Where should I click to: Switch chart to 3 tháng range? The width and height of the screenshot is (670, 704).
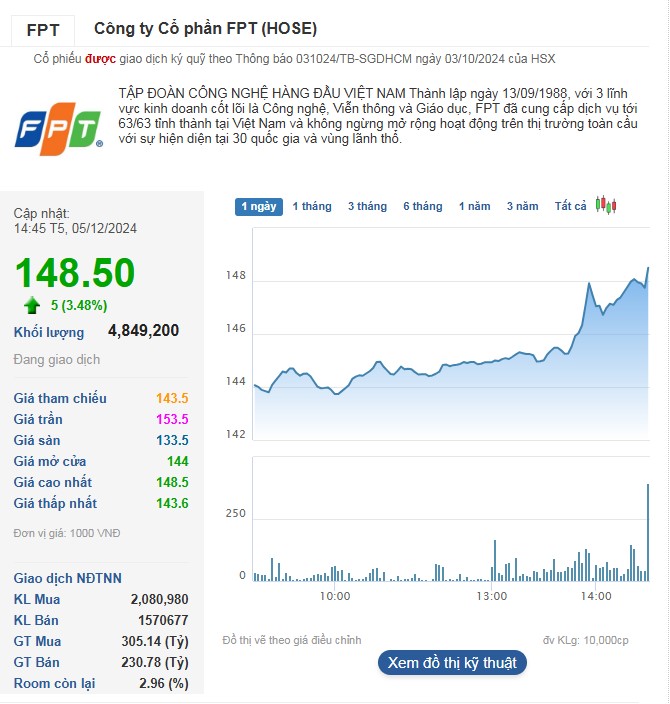pyautogui.click(x=367, y=206)
